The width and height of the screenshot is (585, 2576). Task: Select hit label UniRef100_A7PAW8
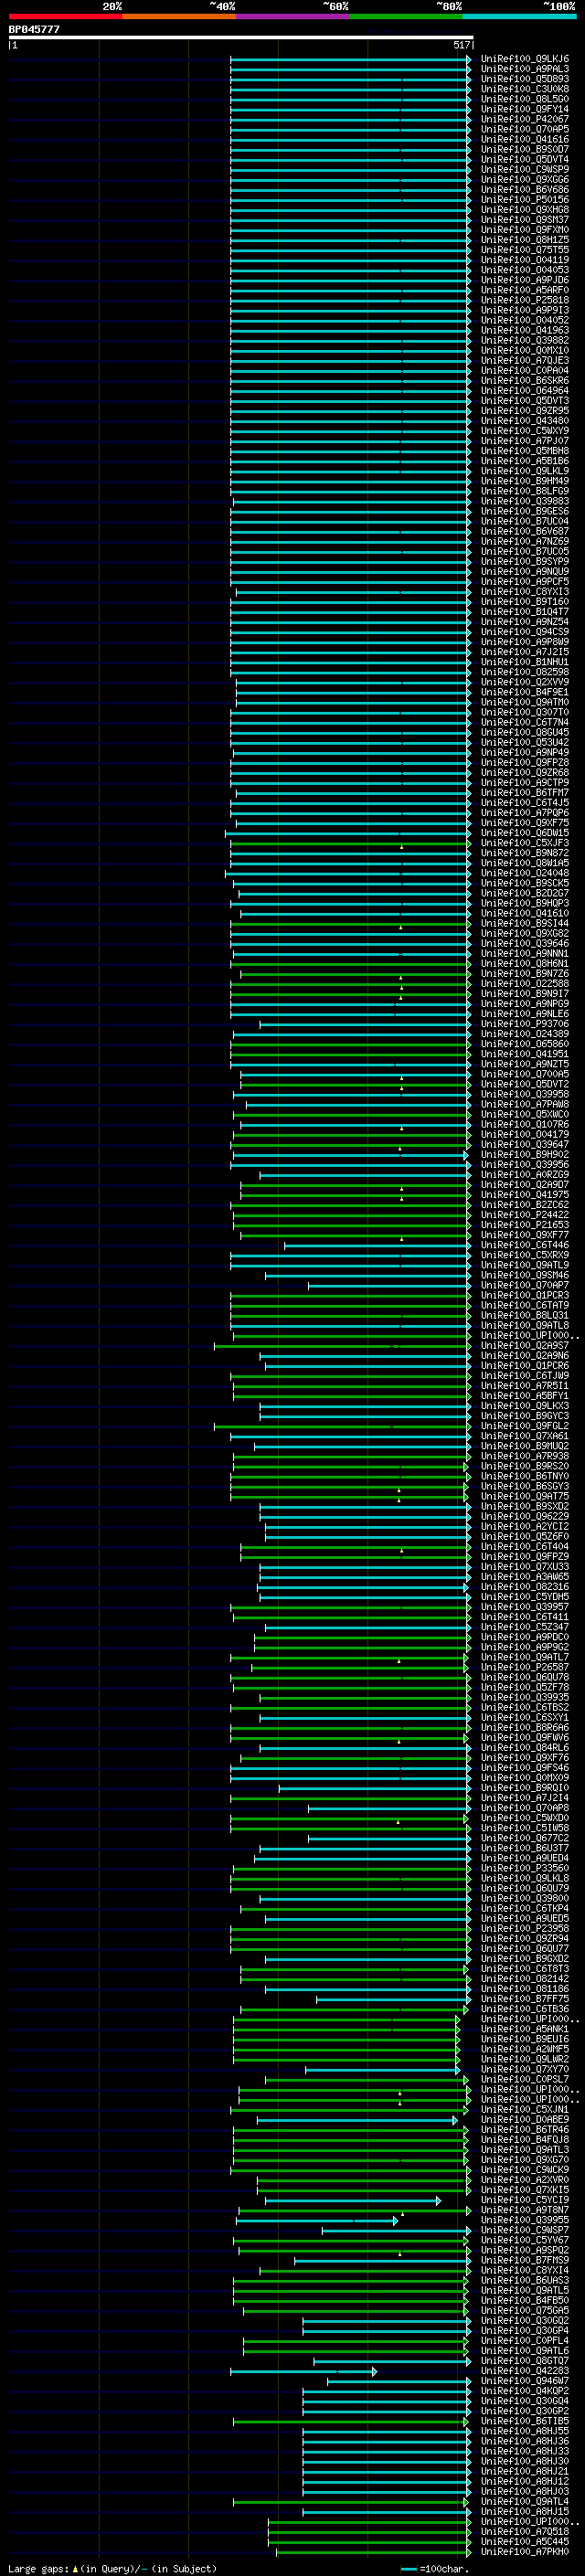(x=524, y=1104)
